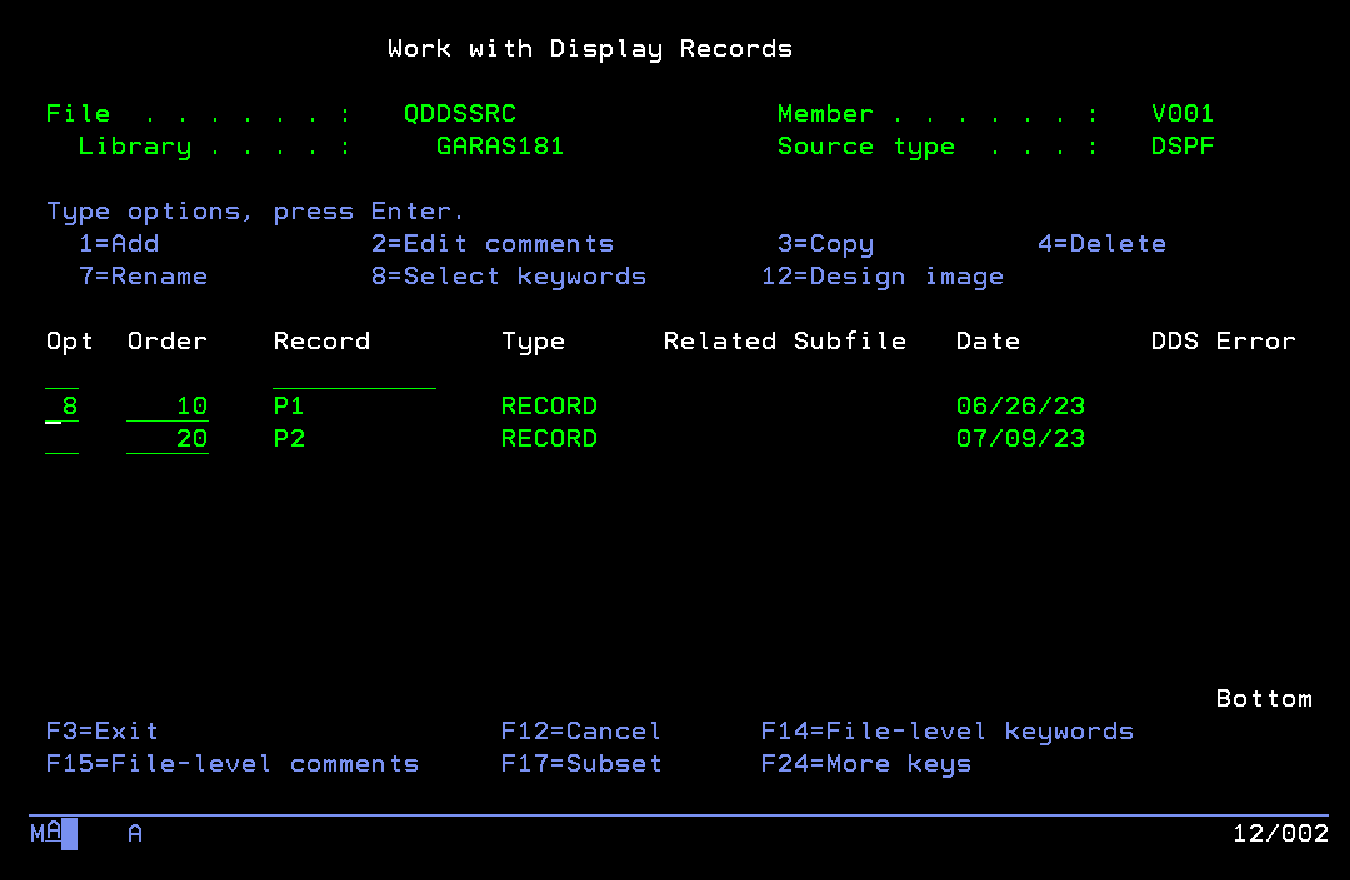Show F24=More keys

(x=866, y=764)
